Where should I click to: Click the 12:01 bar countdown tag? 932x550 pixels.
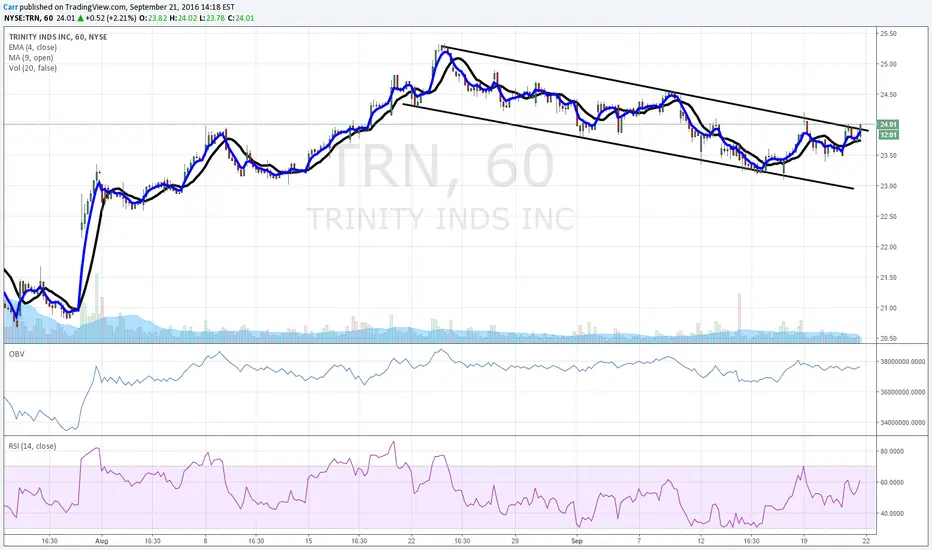pyautogui.click(x=888, y=135)
